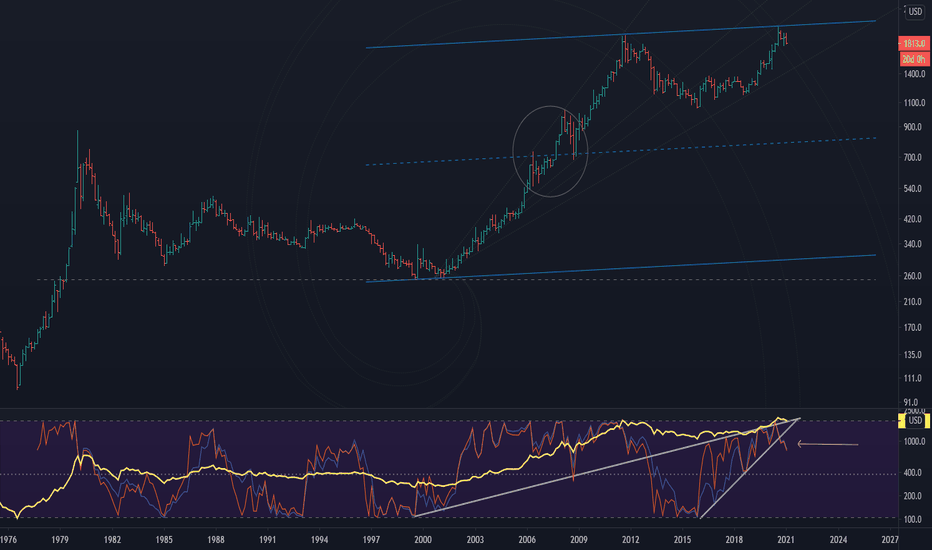The image size is (932, 550).
Task: Click the 2015 label on time axis
Action: [x=682, y=540]
